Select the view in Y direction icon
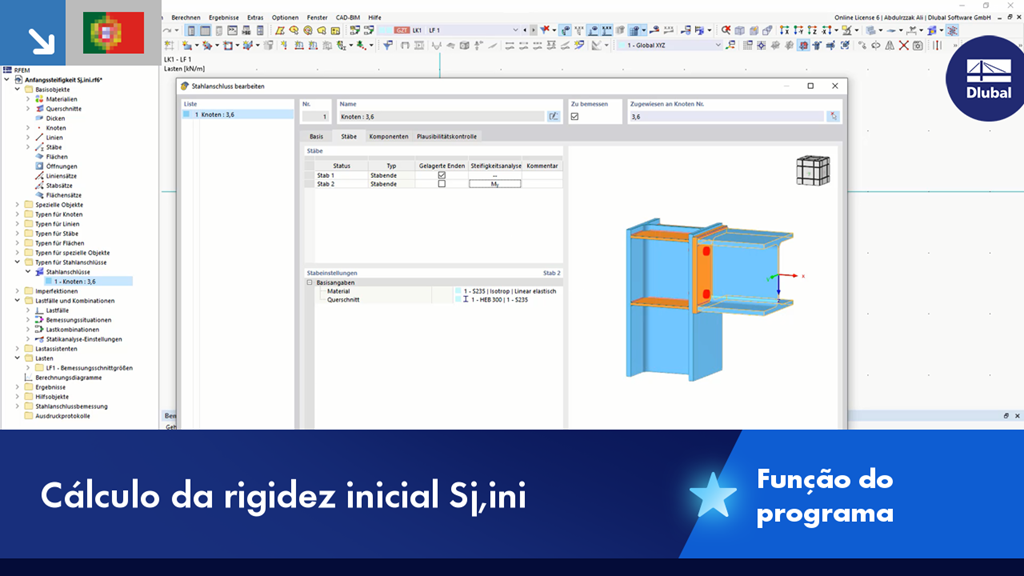The width and height of the screenshot is (1024, 576). tap(798, 30)
